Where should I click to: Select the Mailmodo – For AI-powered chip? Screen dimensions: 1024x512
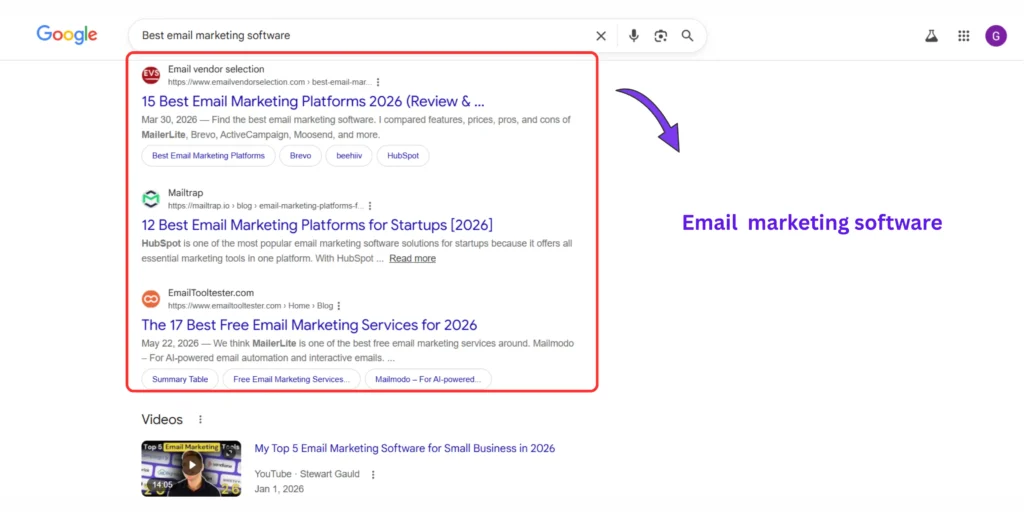(428, 379)
